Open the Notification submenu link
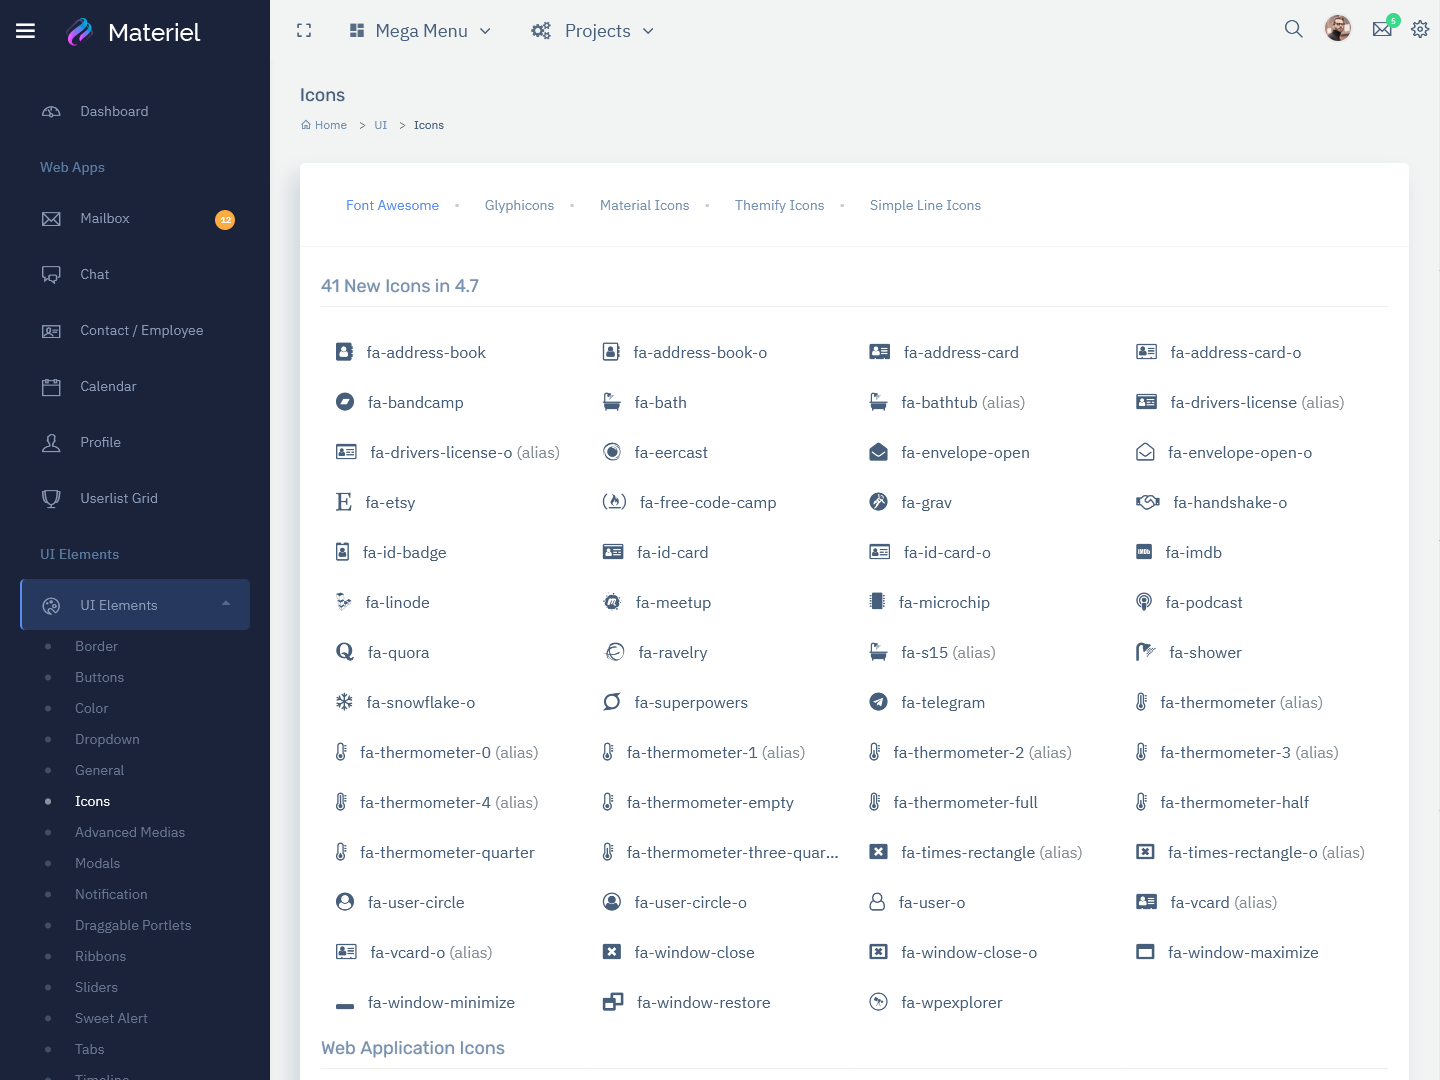Screen dimensions: 1440x1080 [111, 894]
